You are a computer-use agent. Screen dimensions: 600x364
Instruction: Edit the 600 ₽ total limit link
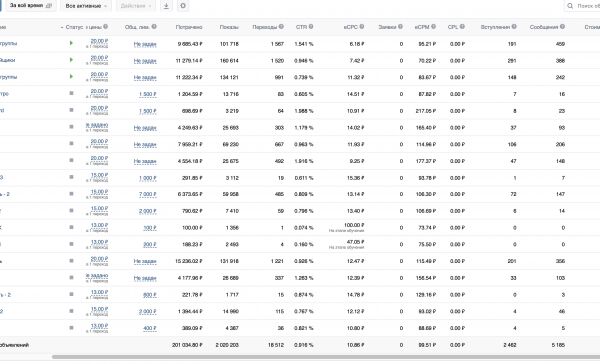(x=150, y=295)
